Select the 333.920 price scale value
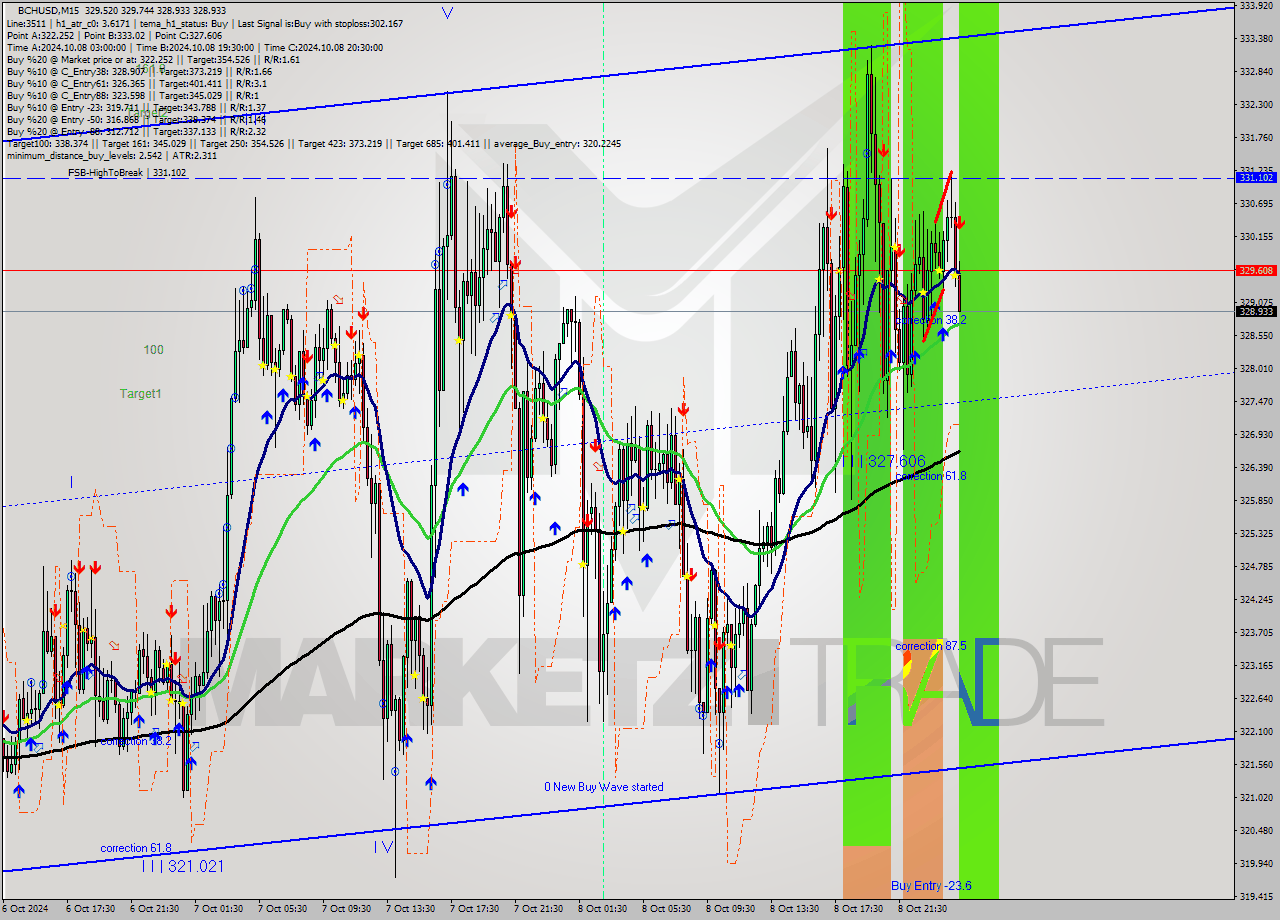The height and width of the screenshot is (920, 1280). tap(1256, 5)
